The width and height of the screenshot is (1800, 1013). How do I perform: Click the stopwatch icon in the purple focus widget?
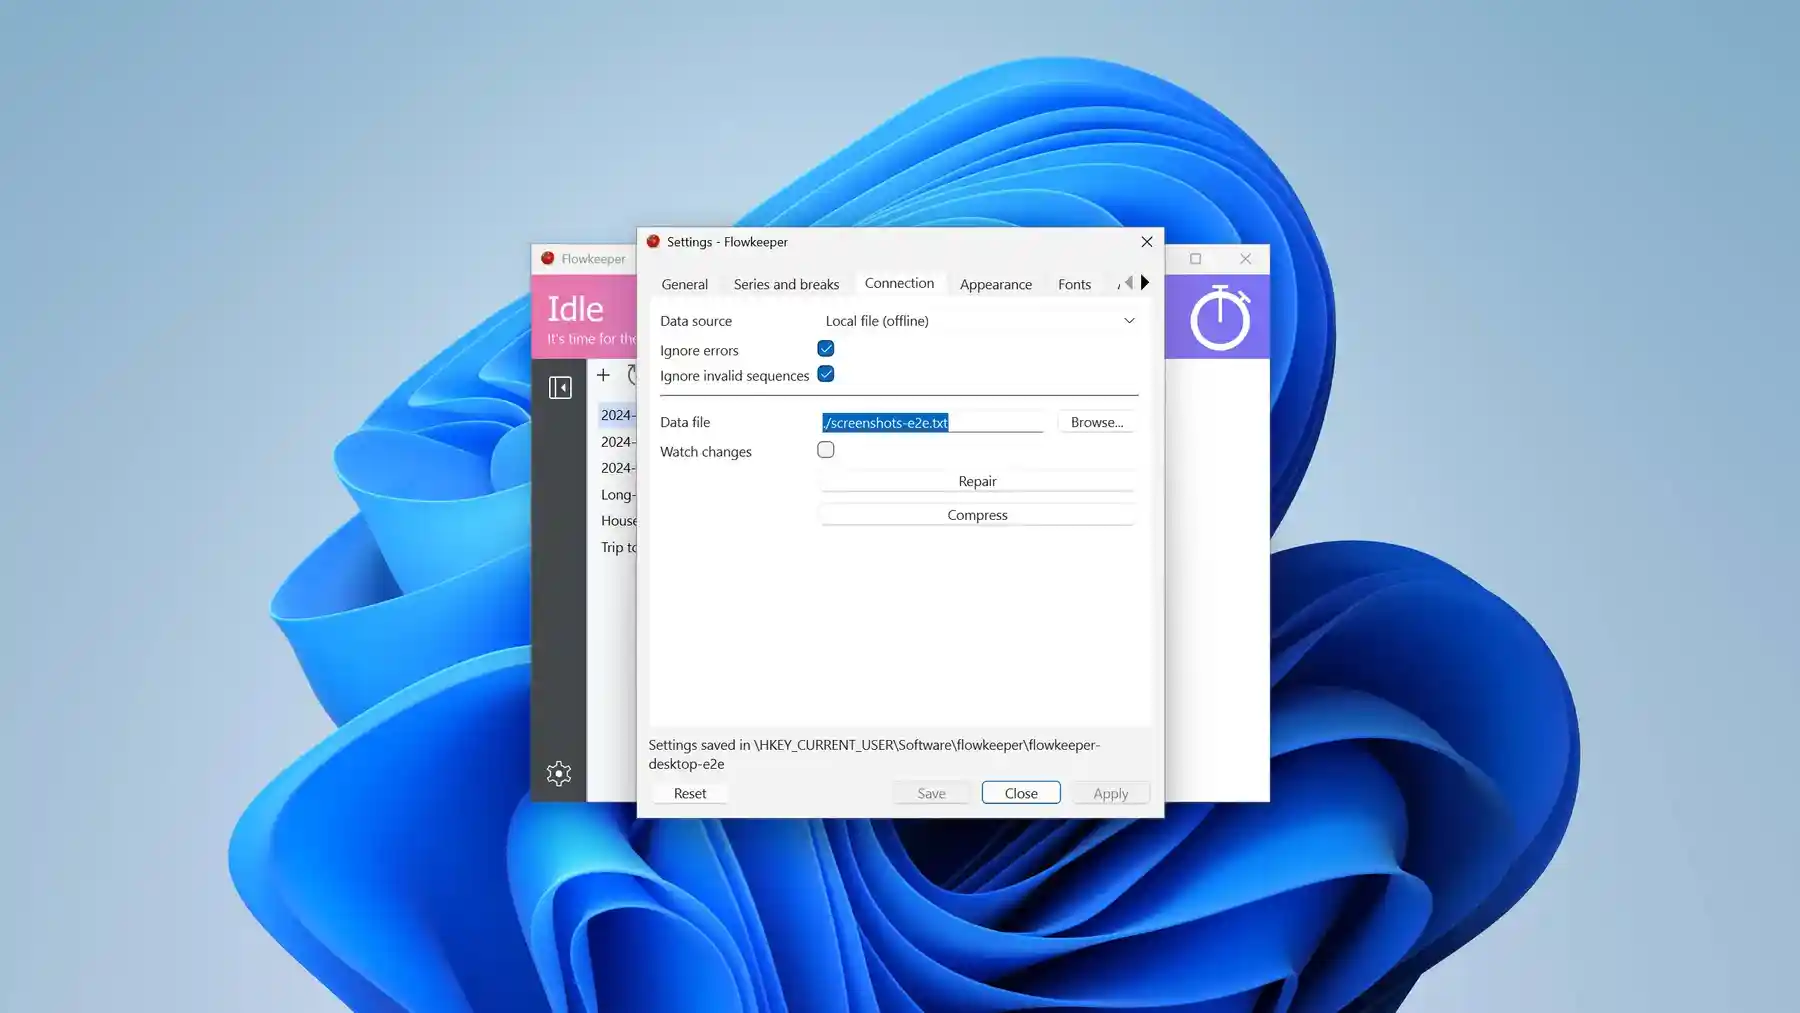click(x=1219, y=316)
